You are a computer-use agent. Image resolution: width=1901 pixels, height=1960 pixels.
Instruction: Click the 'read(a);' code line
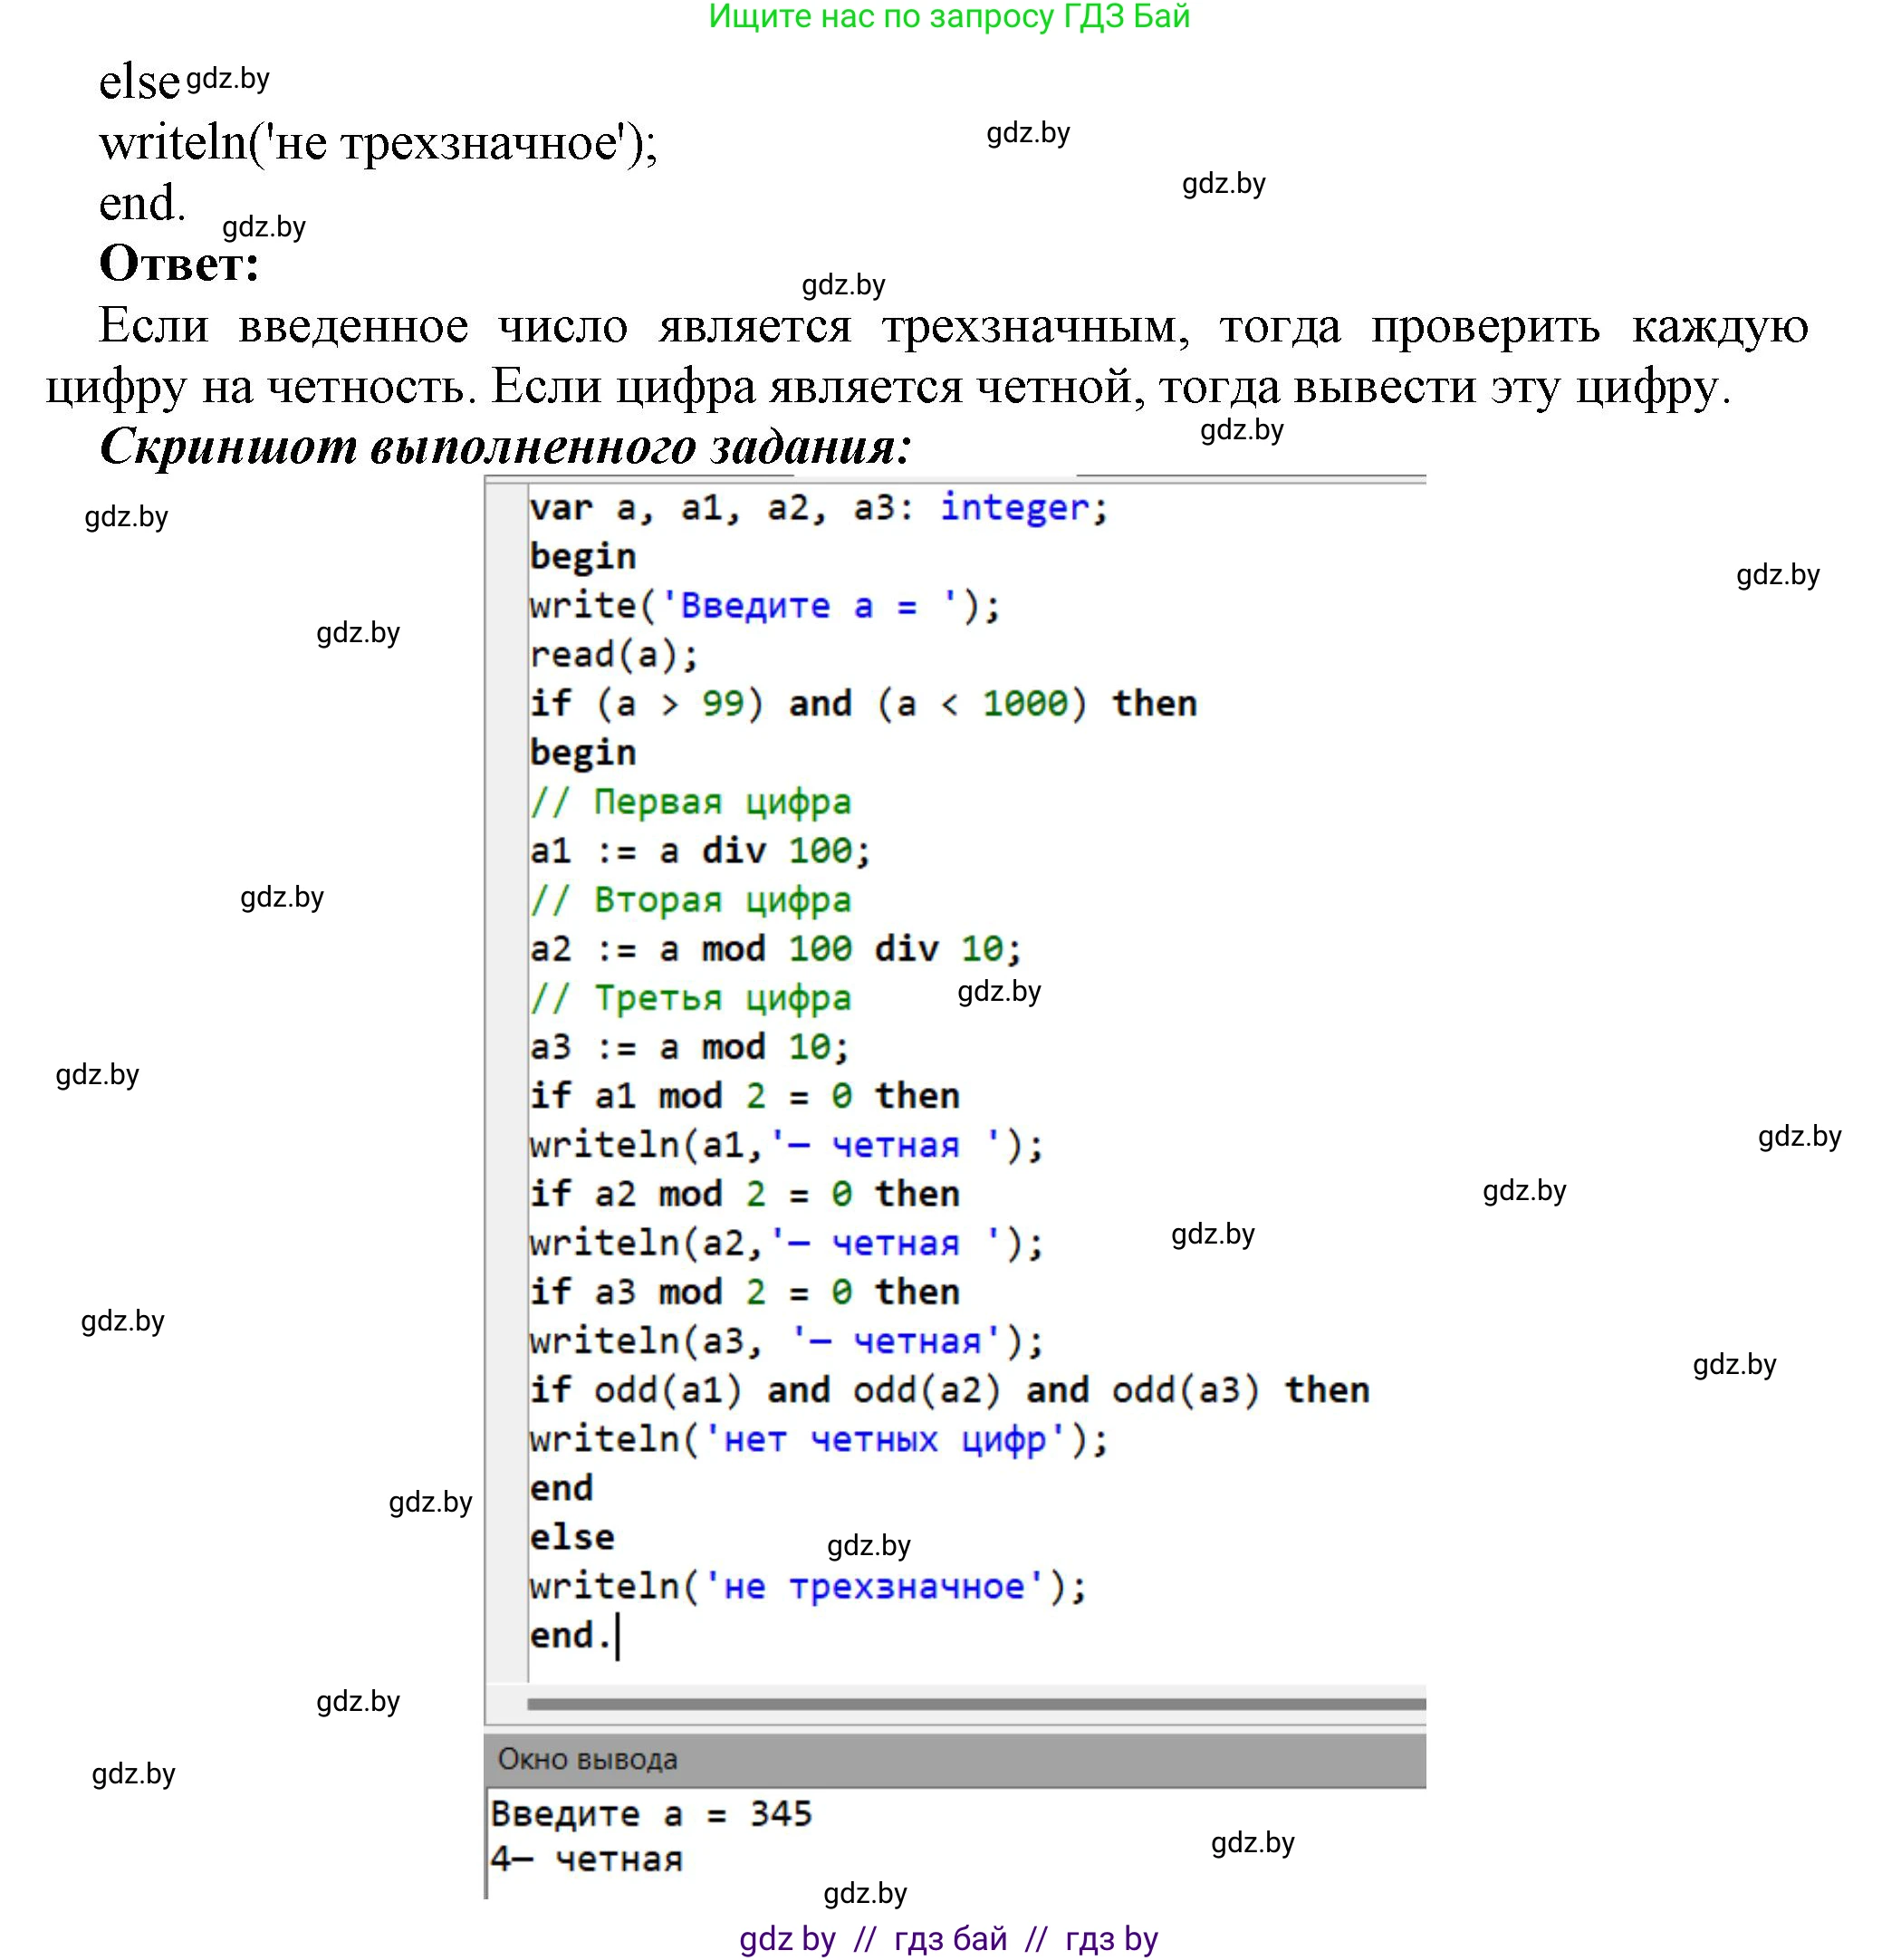point(614,655)
